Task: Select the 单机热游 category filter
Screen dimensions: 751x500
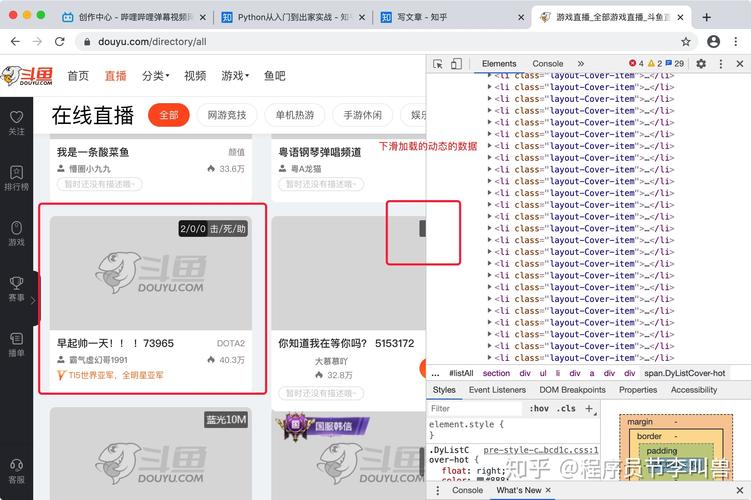Action: point(295,115)
